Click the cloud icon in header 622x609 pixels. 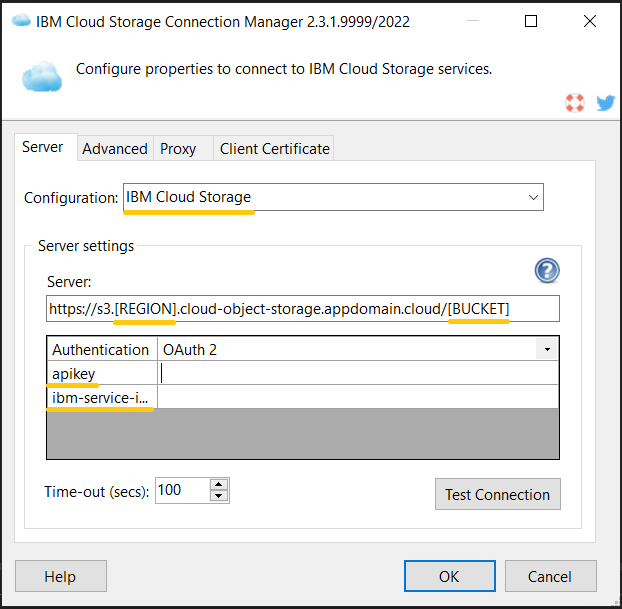pyautogui.click(x=42, y=76)
